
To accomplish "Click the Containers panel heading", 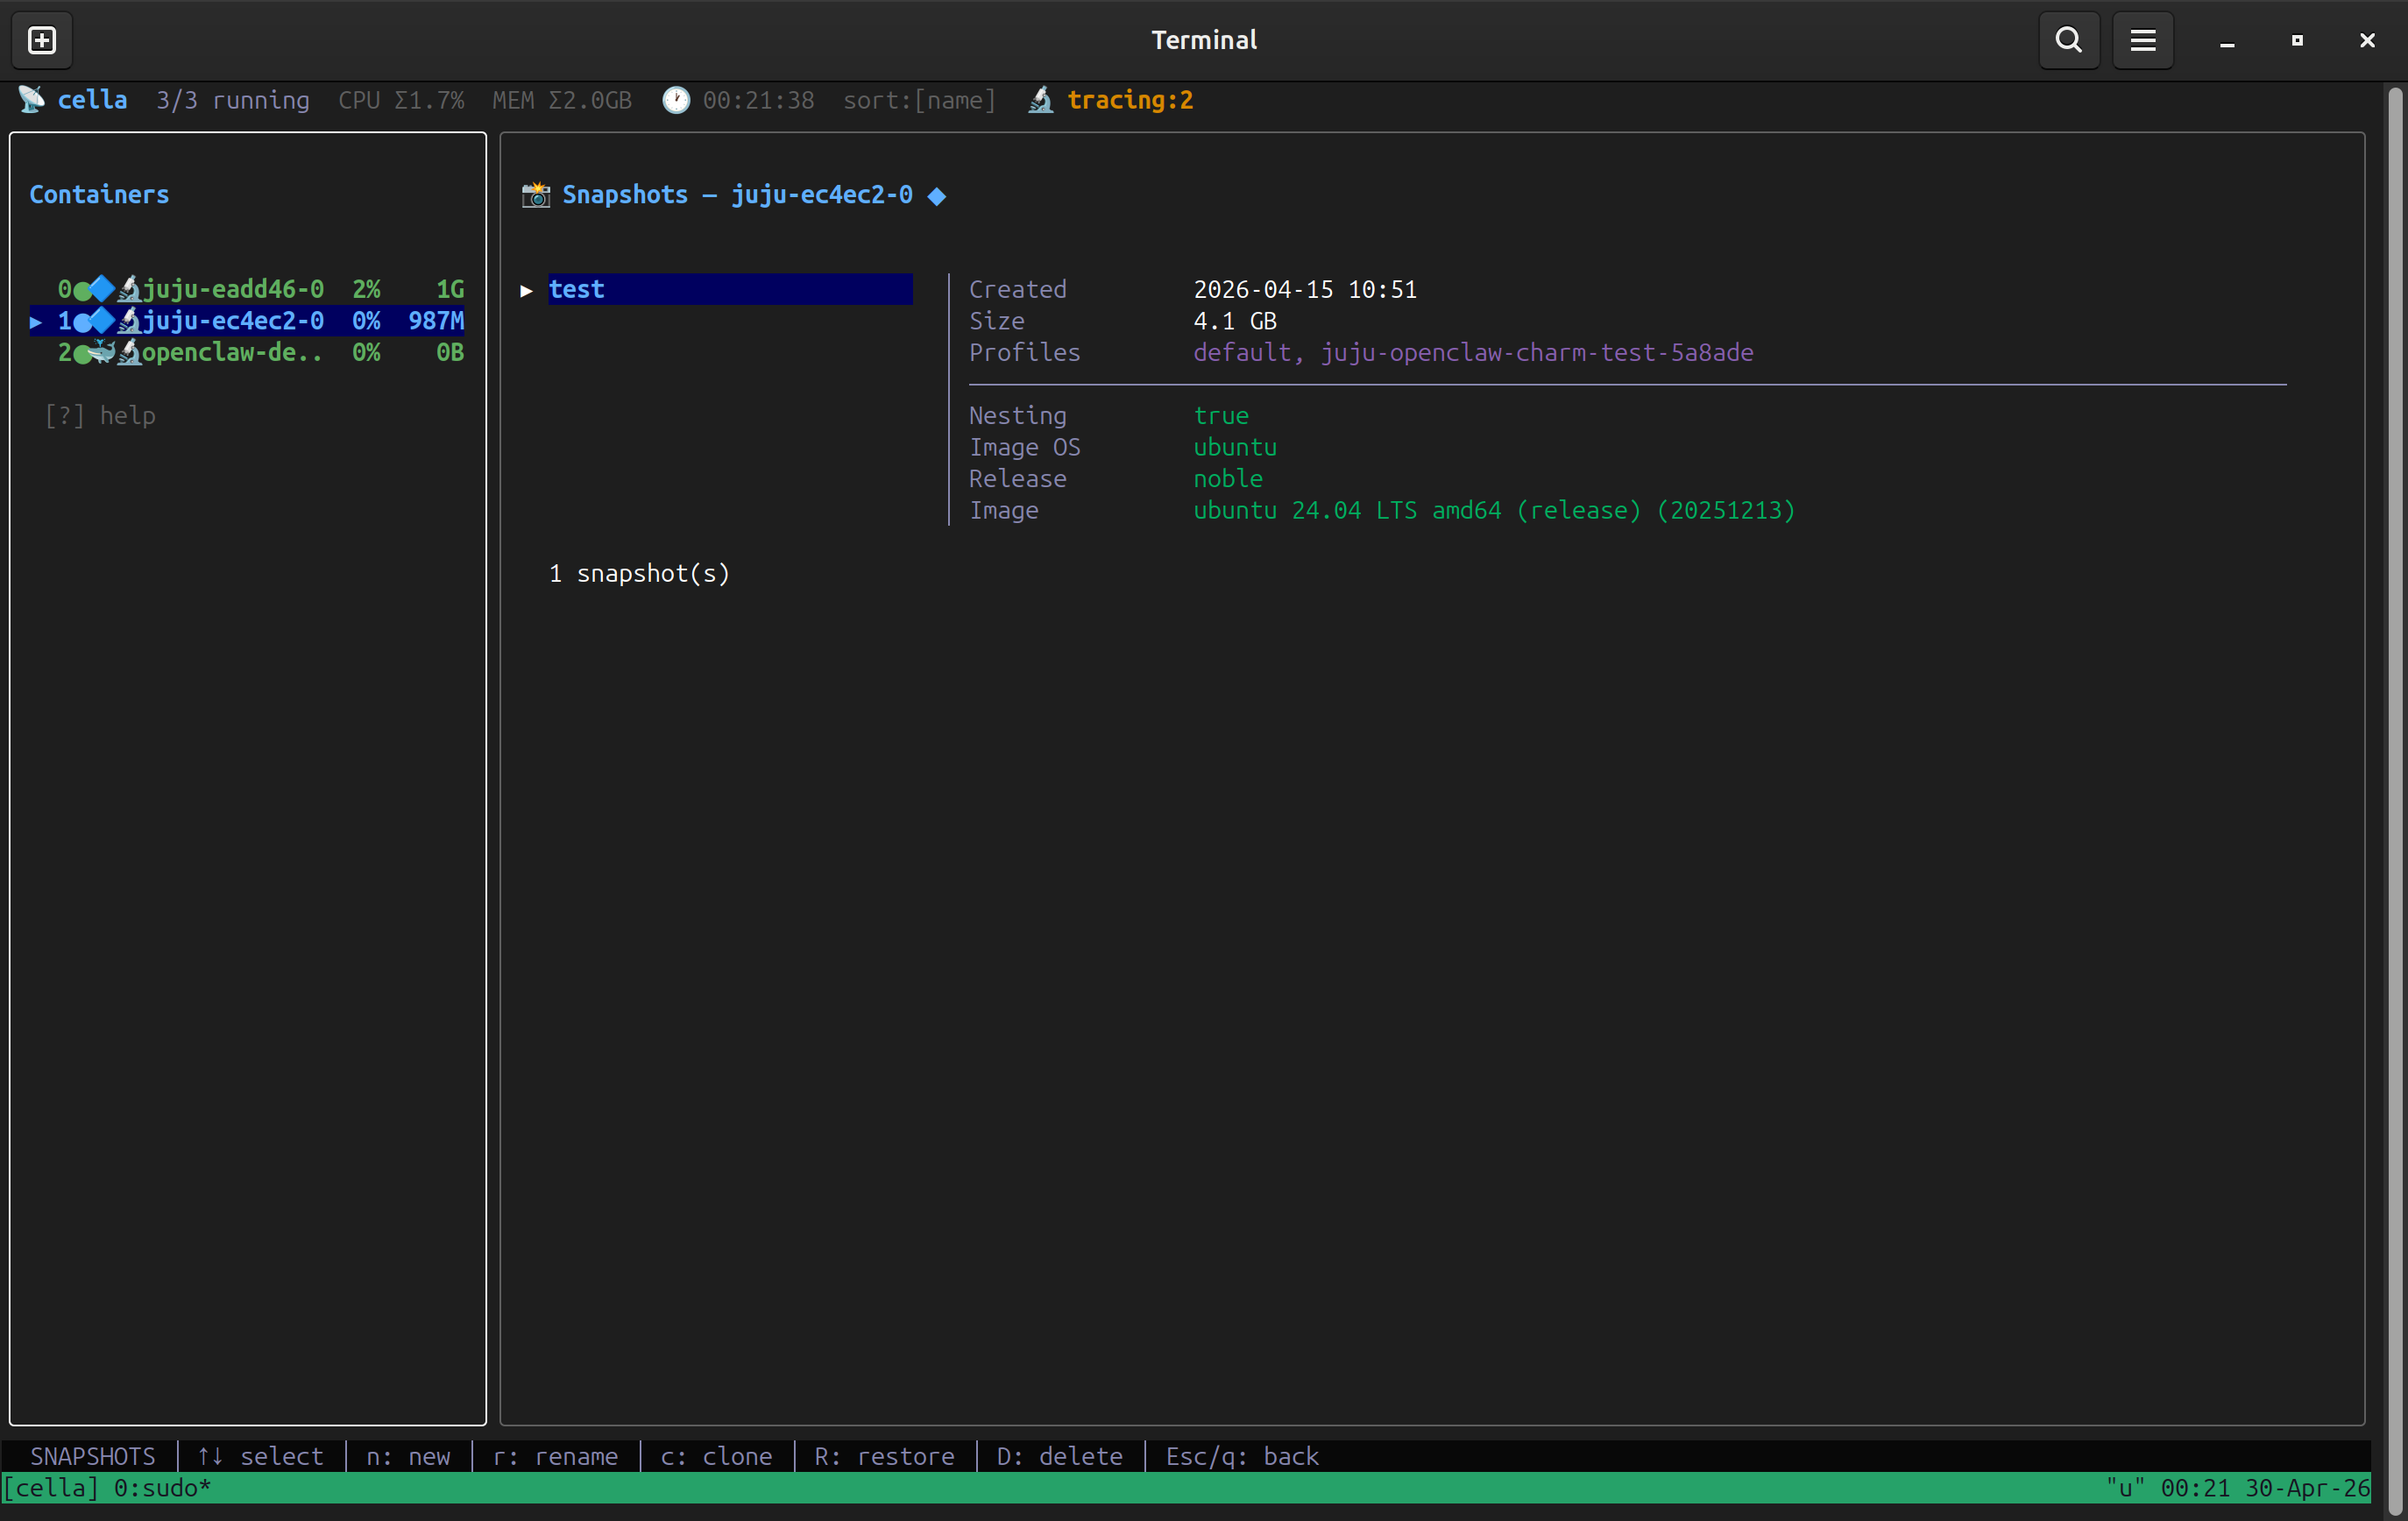I will tap(99, 195).
